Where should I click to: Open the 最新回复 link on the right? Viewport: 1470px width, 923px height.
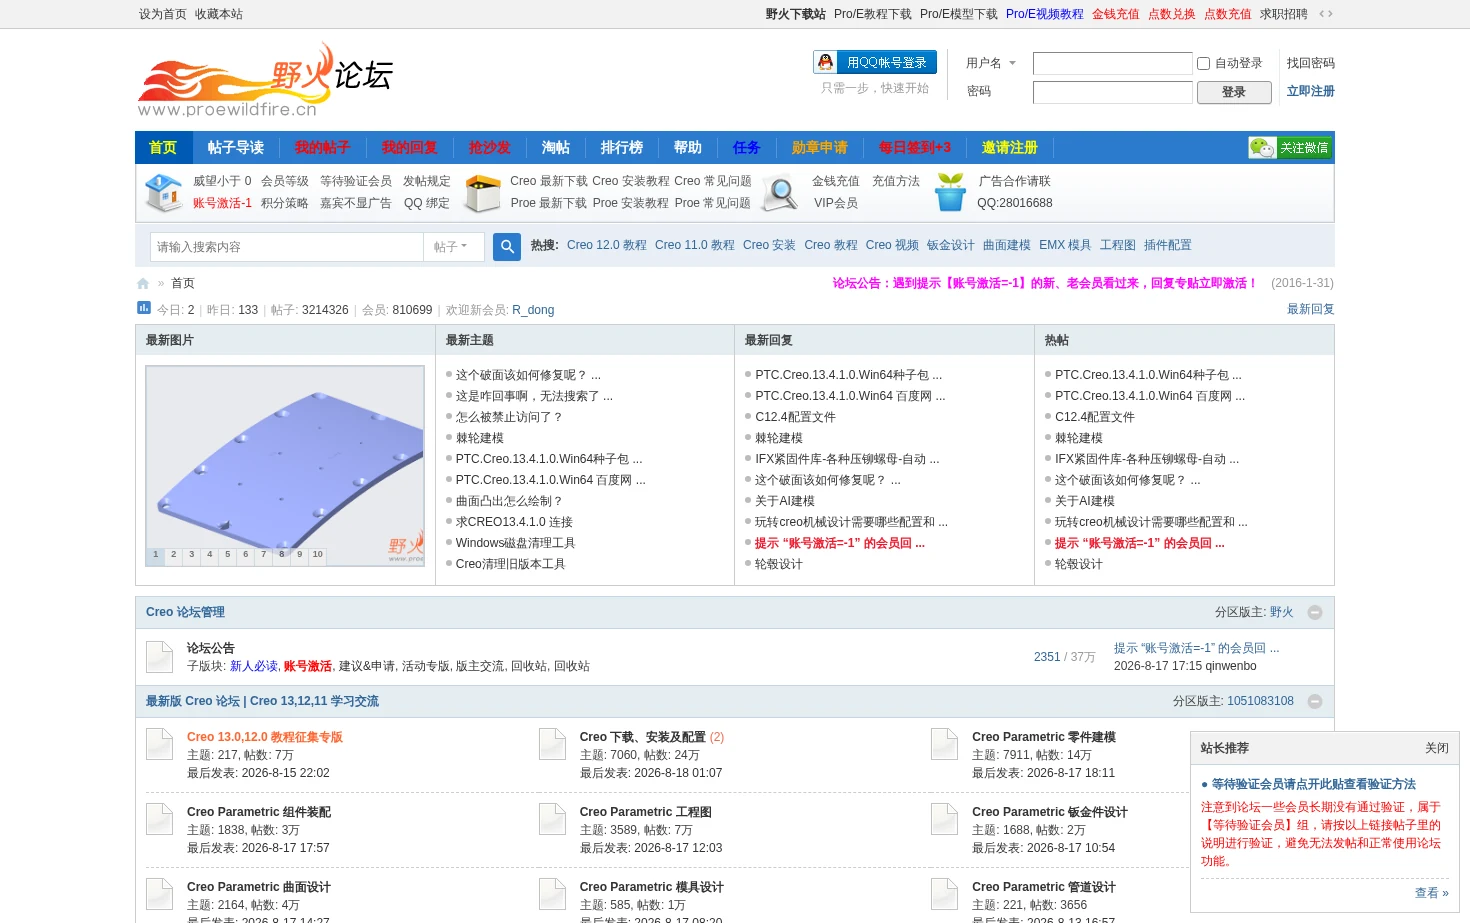point(1311,309)
